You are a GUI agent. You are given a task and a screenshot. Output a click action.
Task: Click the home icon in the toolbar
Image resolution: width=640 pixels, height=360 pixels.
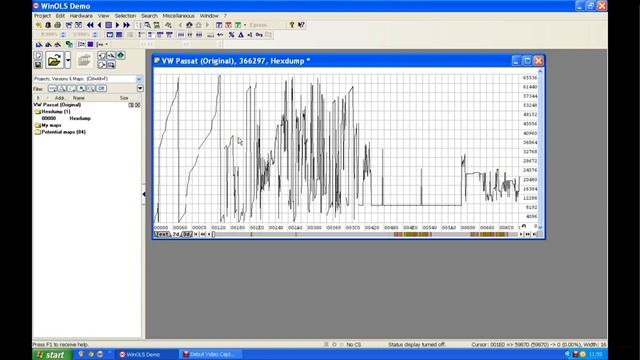pos(189,25)
